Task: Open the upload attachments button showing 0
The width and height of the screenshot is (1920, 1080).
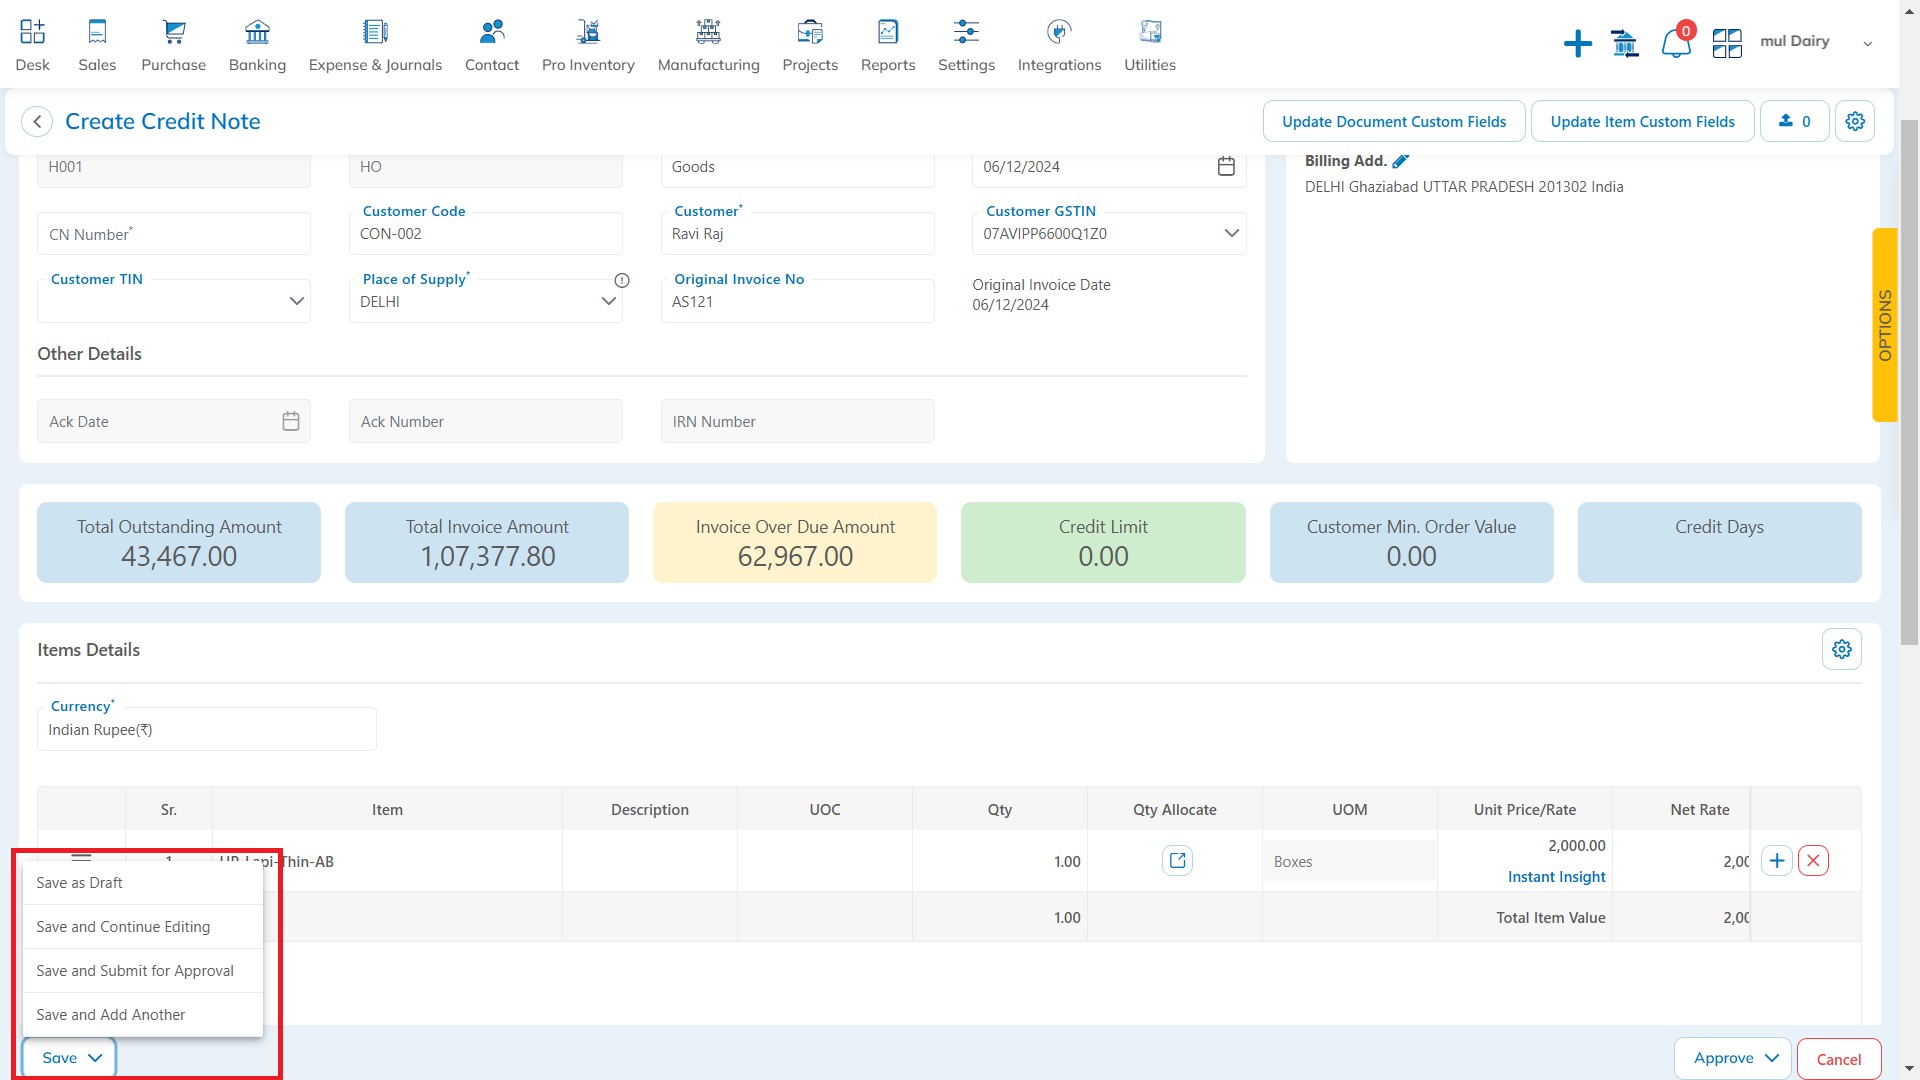Action: [1794, 121]
